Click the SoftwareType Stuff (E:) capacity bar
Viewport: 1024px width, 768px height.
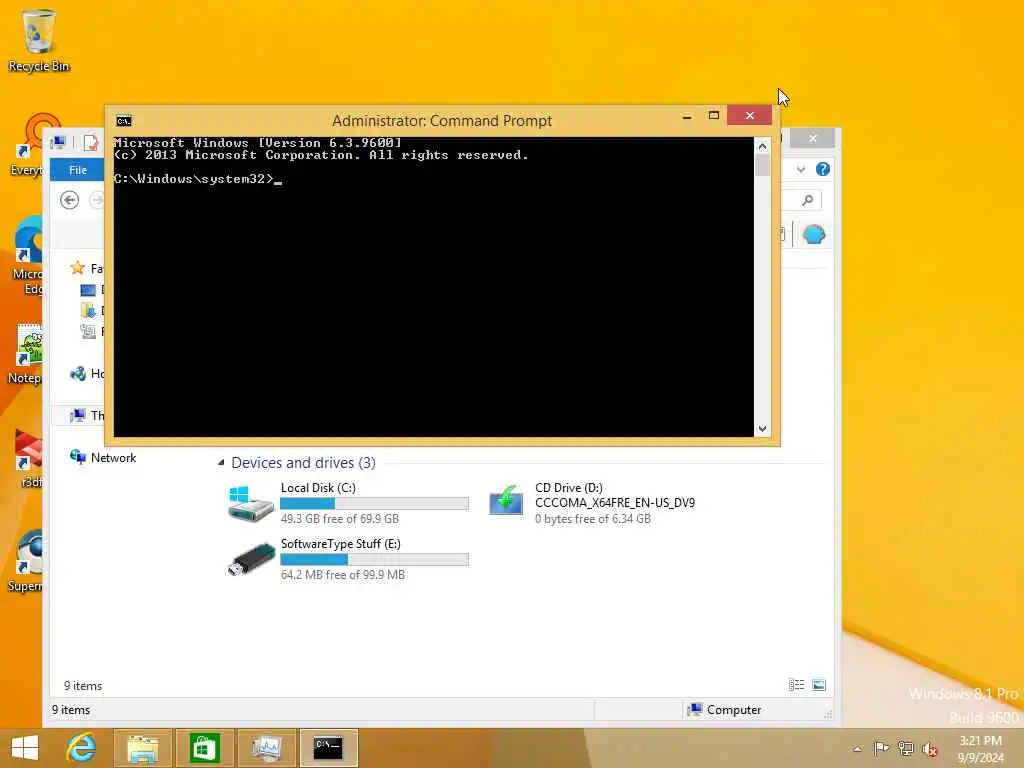pos(374,560)
